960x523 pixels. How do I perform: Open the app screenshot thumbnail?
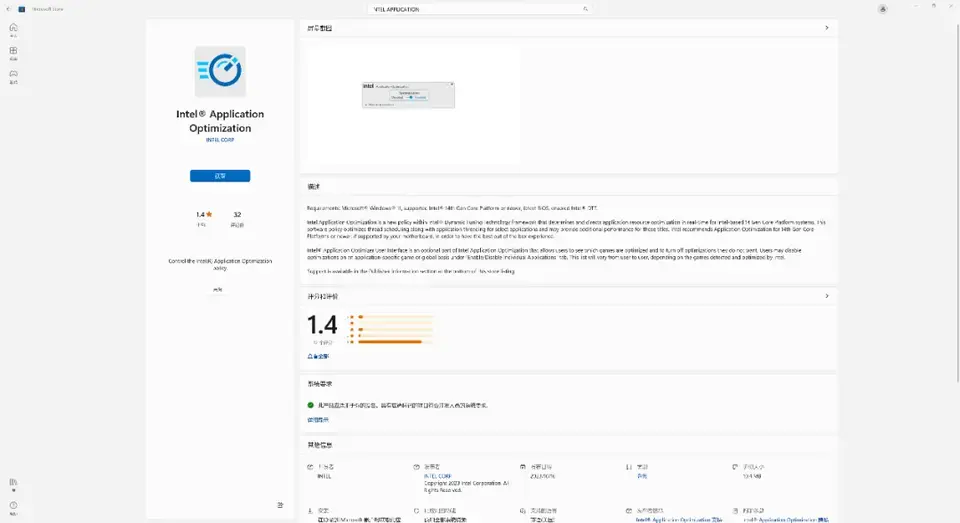click(408, 95)
